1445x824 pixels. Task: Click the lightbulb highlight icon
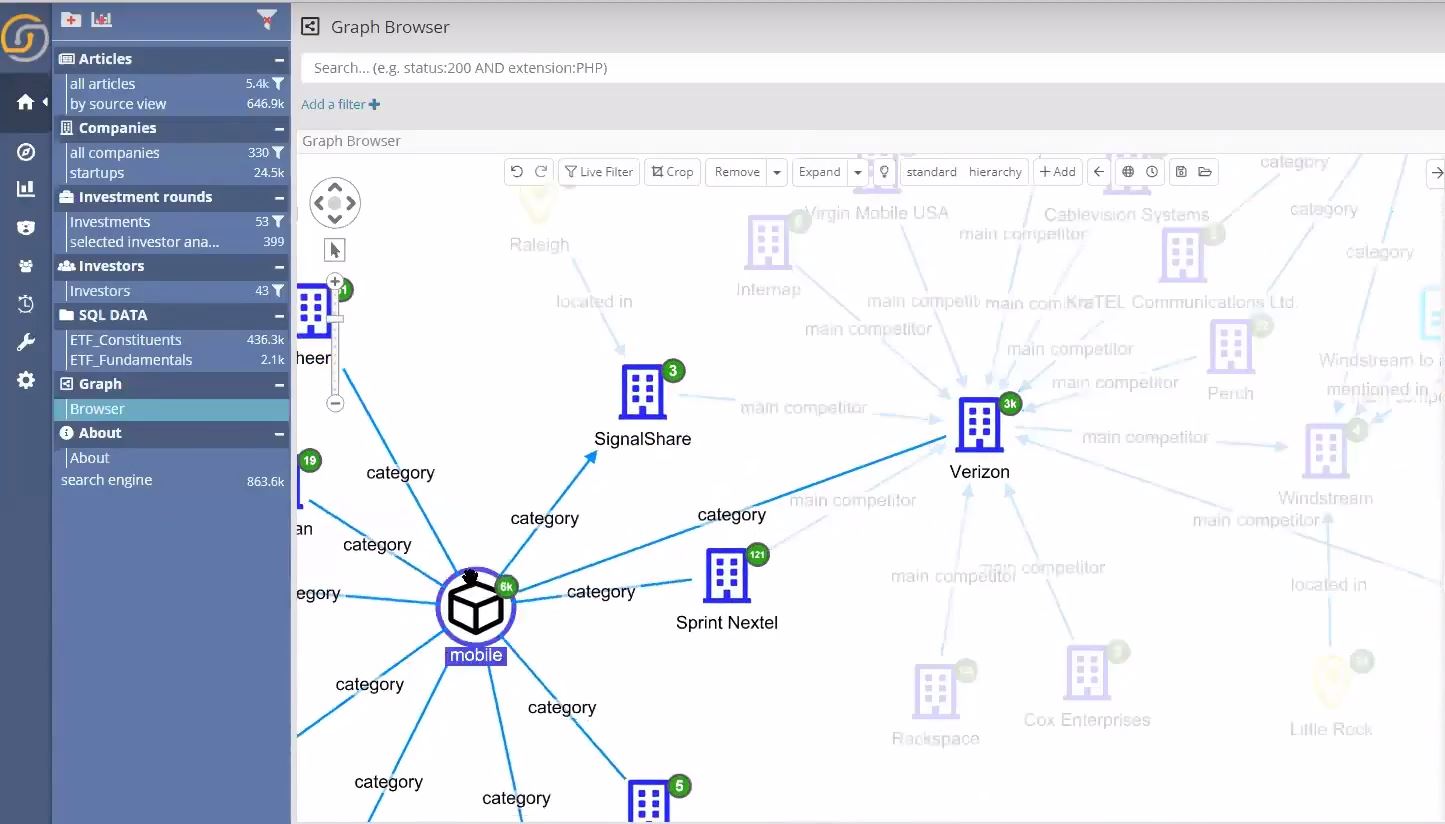click(x=884, y=172)
